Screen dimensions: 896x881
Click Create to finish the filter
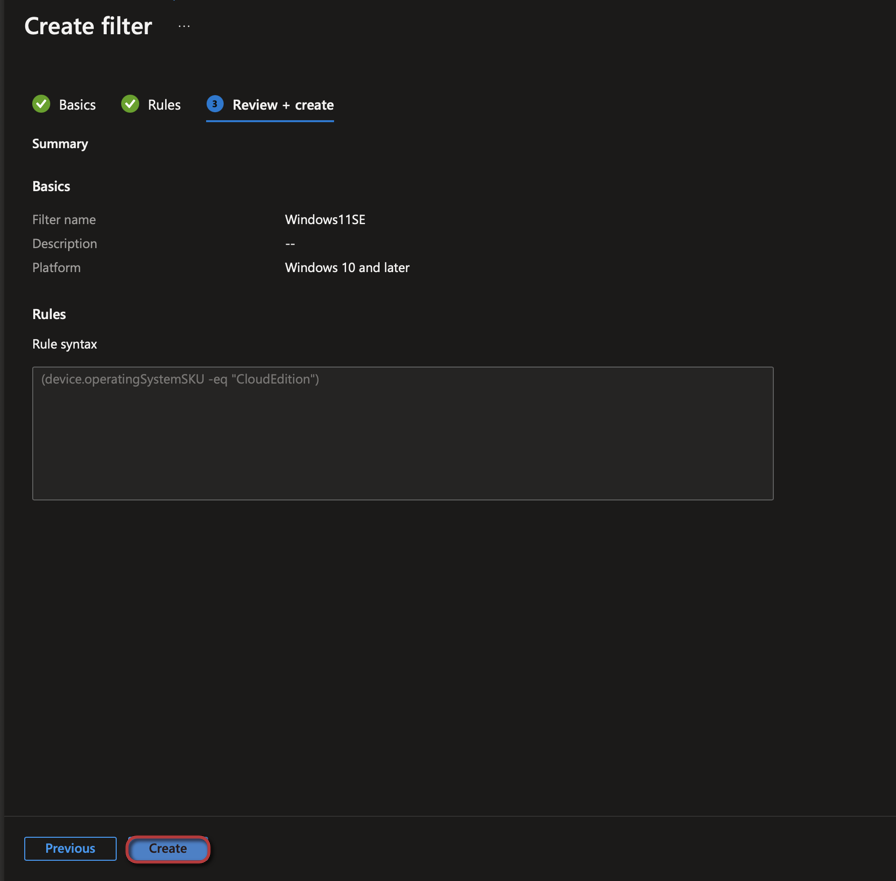(168, 849)
